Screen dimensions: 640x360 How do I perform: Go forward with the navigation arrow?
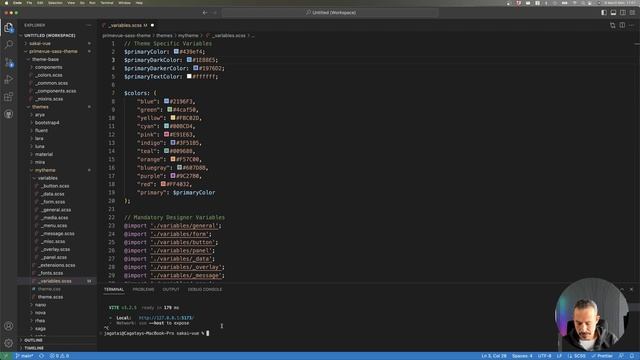215,13
